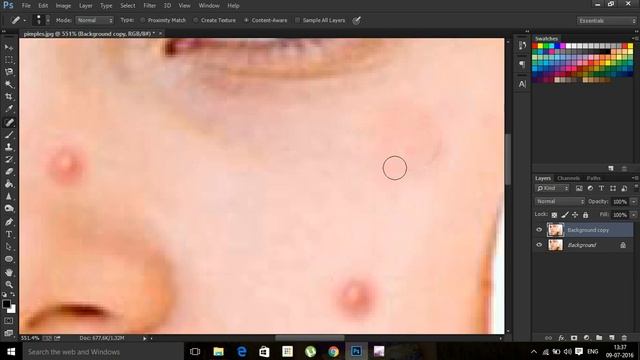Open the Paragraph panel icon
This screenshot has width=640, height=360.
[522, 64]
